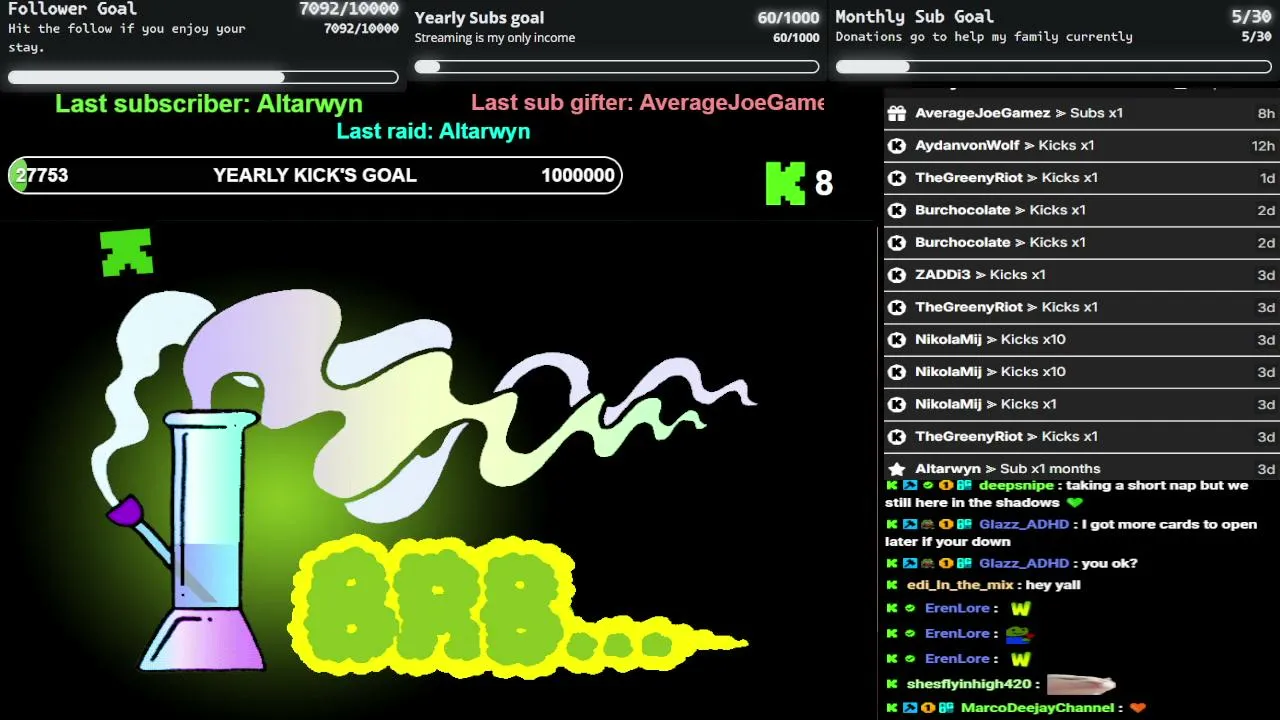Click 'YEARLY KICK'S GOAL' label
Image resolution: width=1280 pixels, height=720 pixels.
pyautogui.click(x=315, y=176)
